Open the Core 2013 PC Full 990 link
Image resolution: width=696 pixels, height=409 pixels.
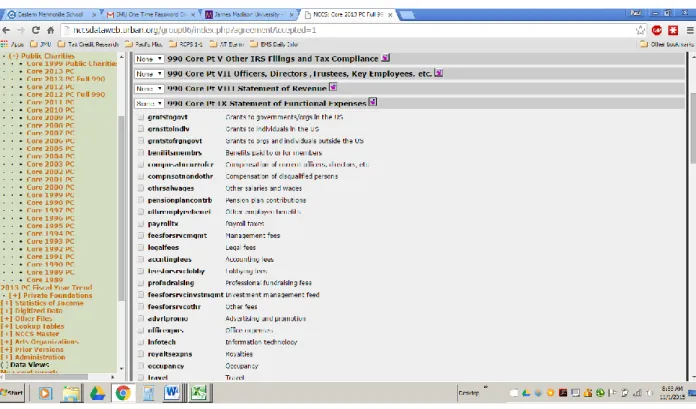tap(66, 79)
